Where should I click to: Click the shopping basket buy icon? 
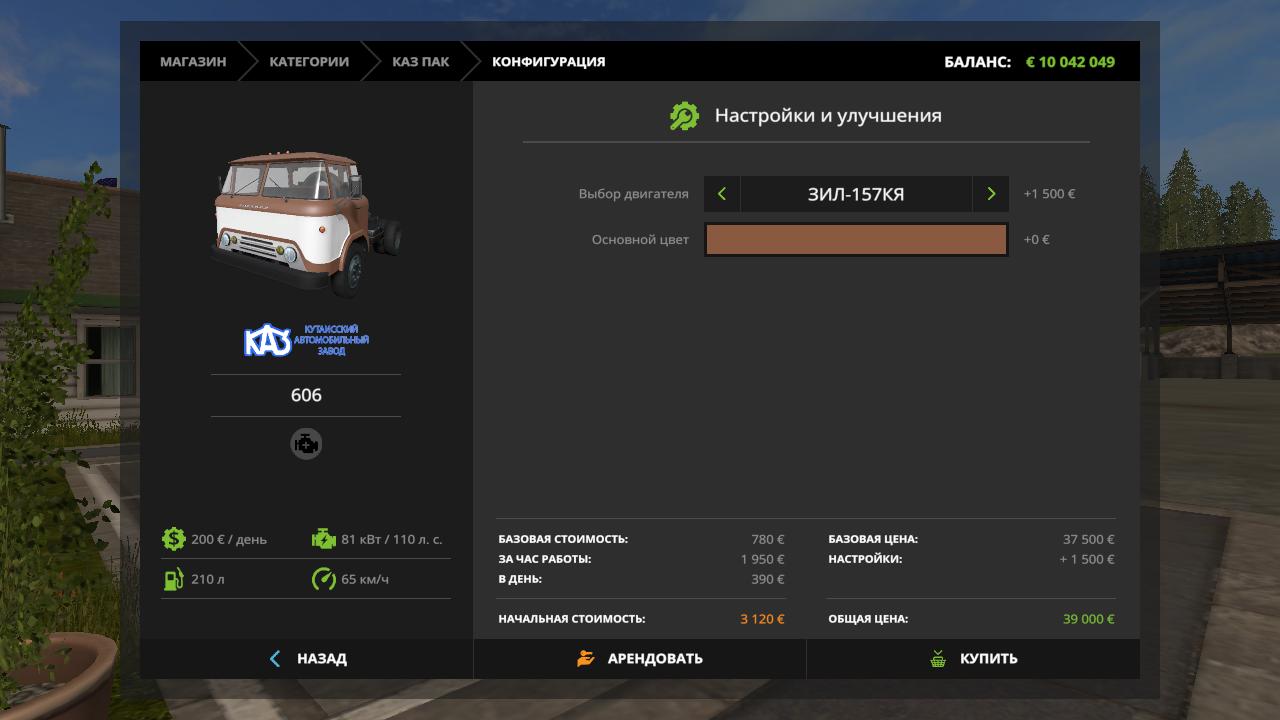938,659
